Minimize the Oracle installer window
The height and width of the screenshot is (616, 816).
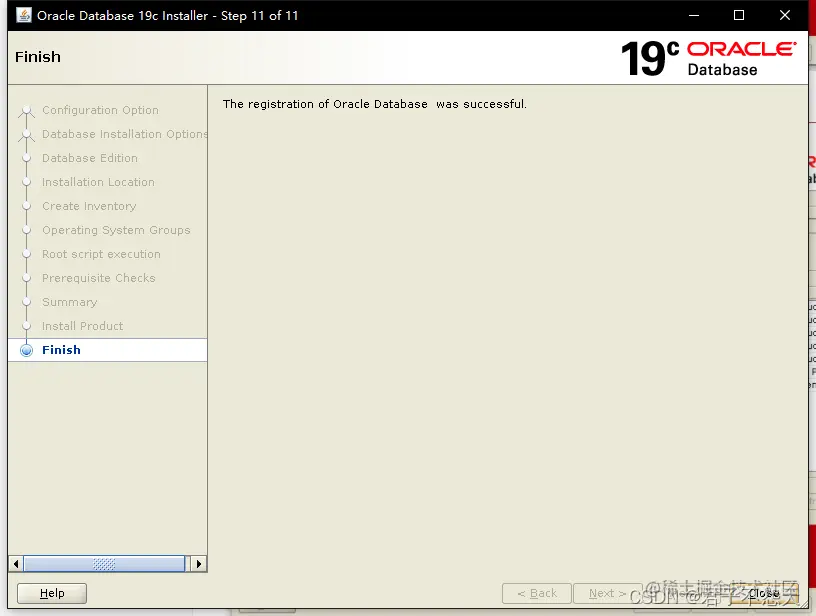tap(694, 15)
